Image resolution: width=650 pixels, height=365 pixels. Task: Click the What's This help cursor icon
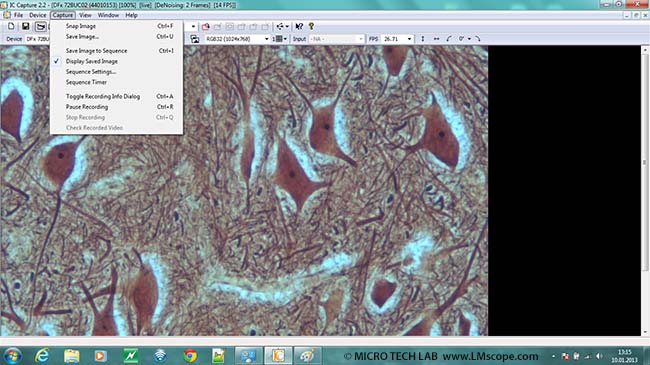[x=299, y=27]
